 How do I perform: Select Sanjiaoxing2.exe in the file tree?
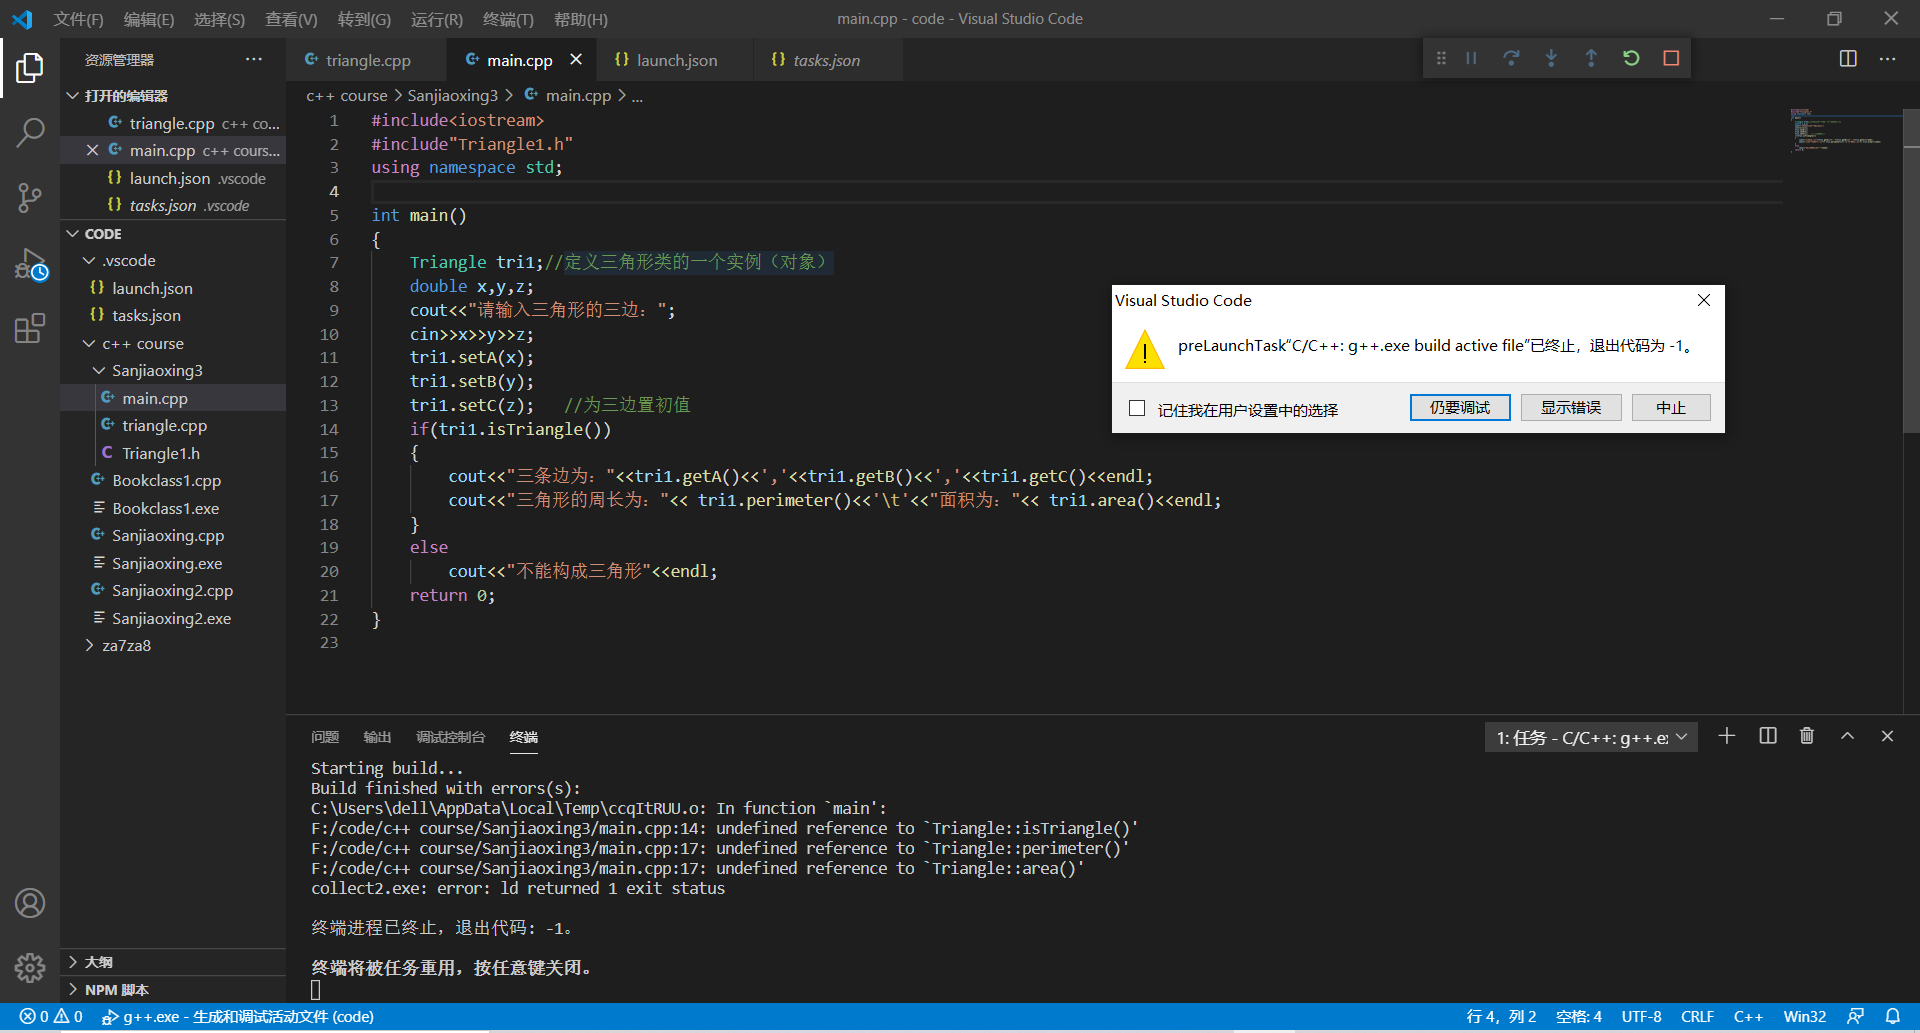(x=173, y=618)
